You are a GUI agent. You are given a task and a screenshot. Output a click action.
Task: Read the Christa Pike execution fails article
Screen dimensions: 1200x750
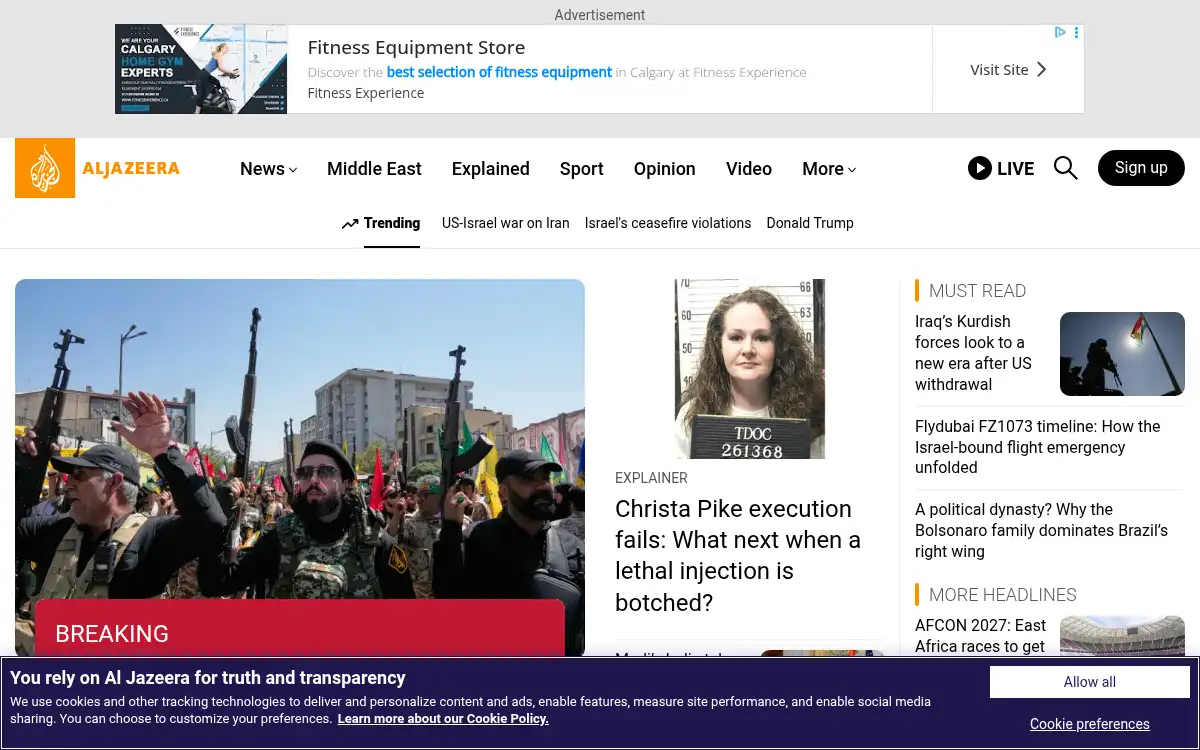738,555
